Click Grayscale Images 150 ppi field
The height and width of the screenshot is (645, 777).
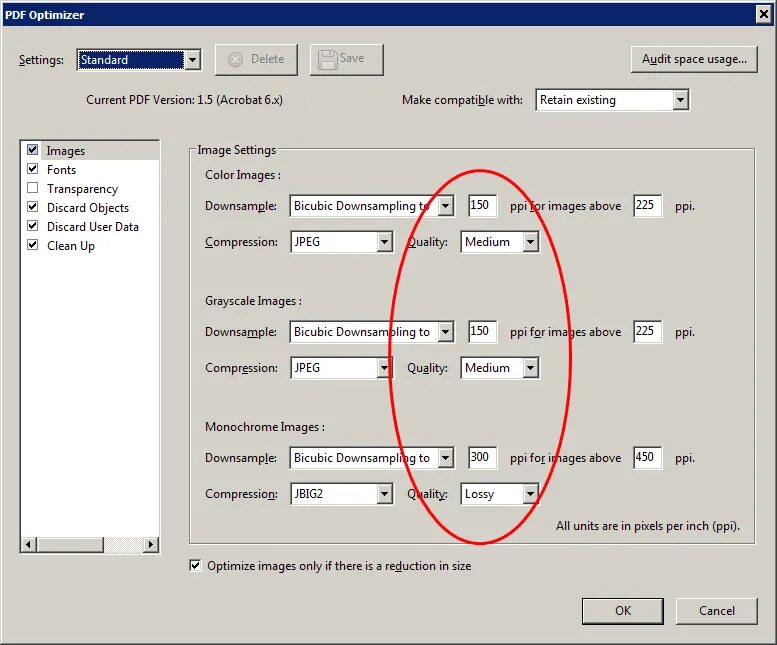point(482,331)
